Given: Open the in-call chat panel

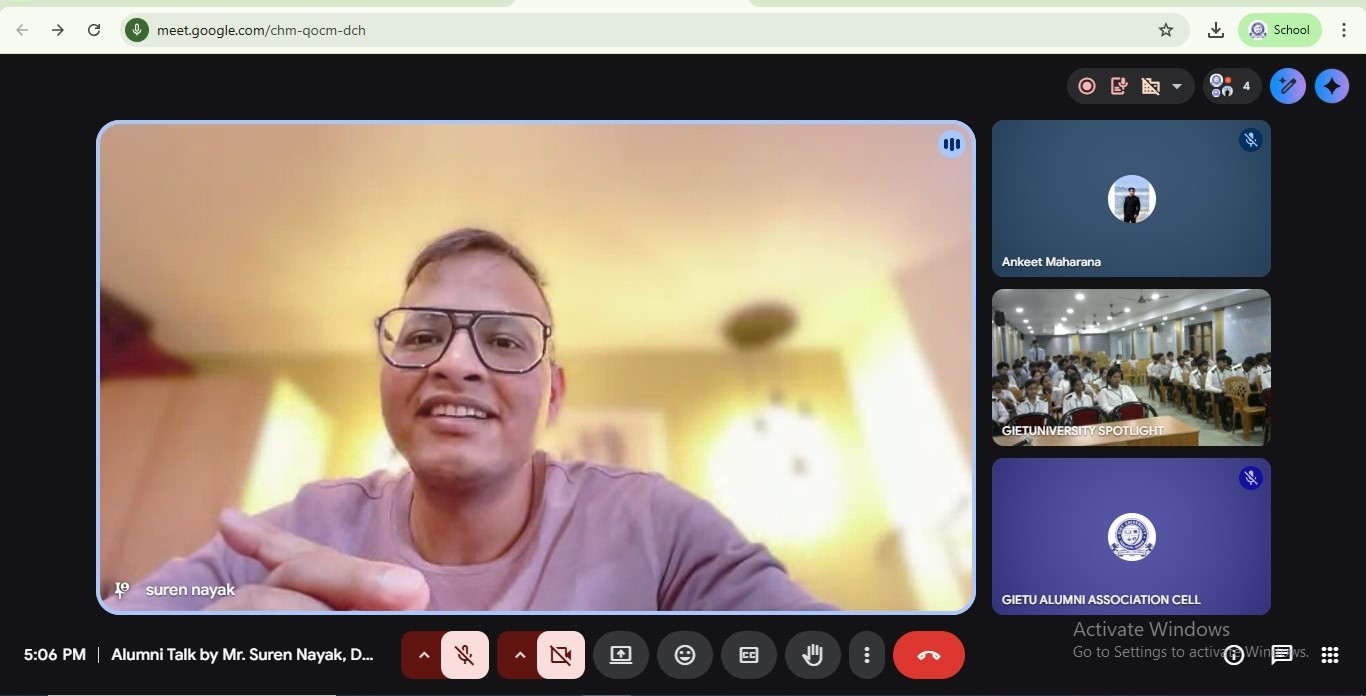Looking at the screenshot, I should point(1281,655).
